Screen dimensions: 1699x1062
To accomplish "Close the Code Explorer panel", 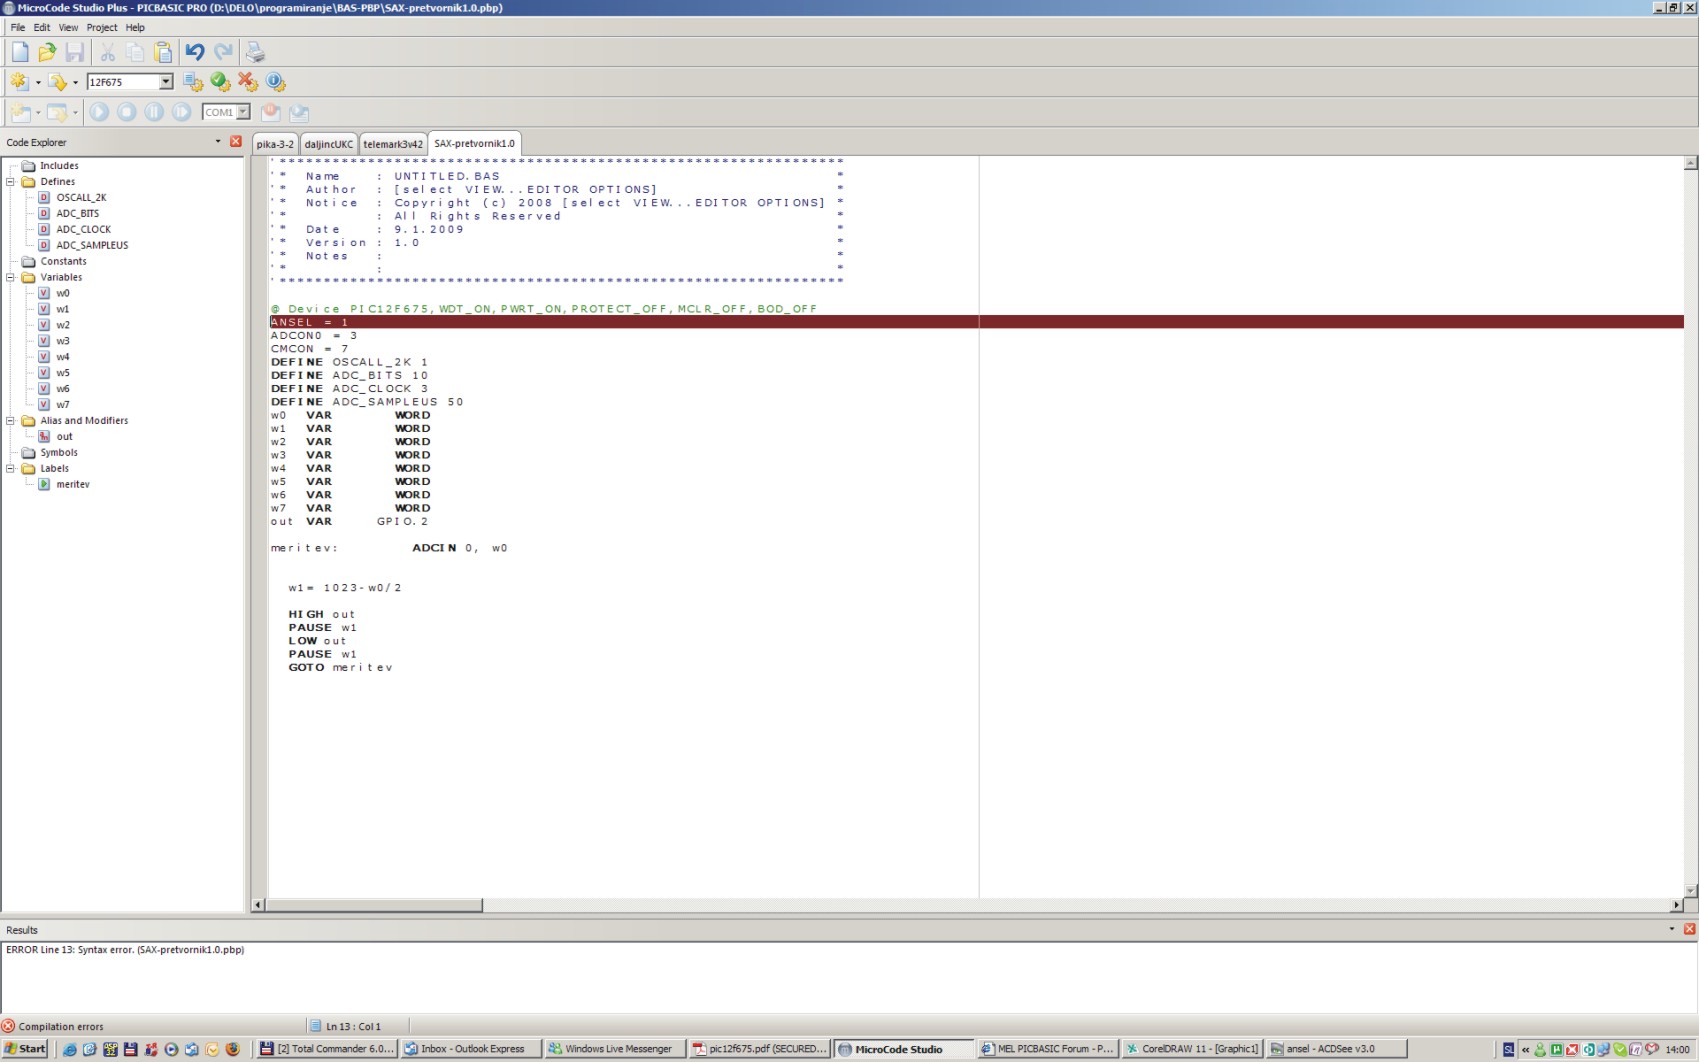I will [236, 142].
